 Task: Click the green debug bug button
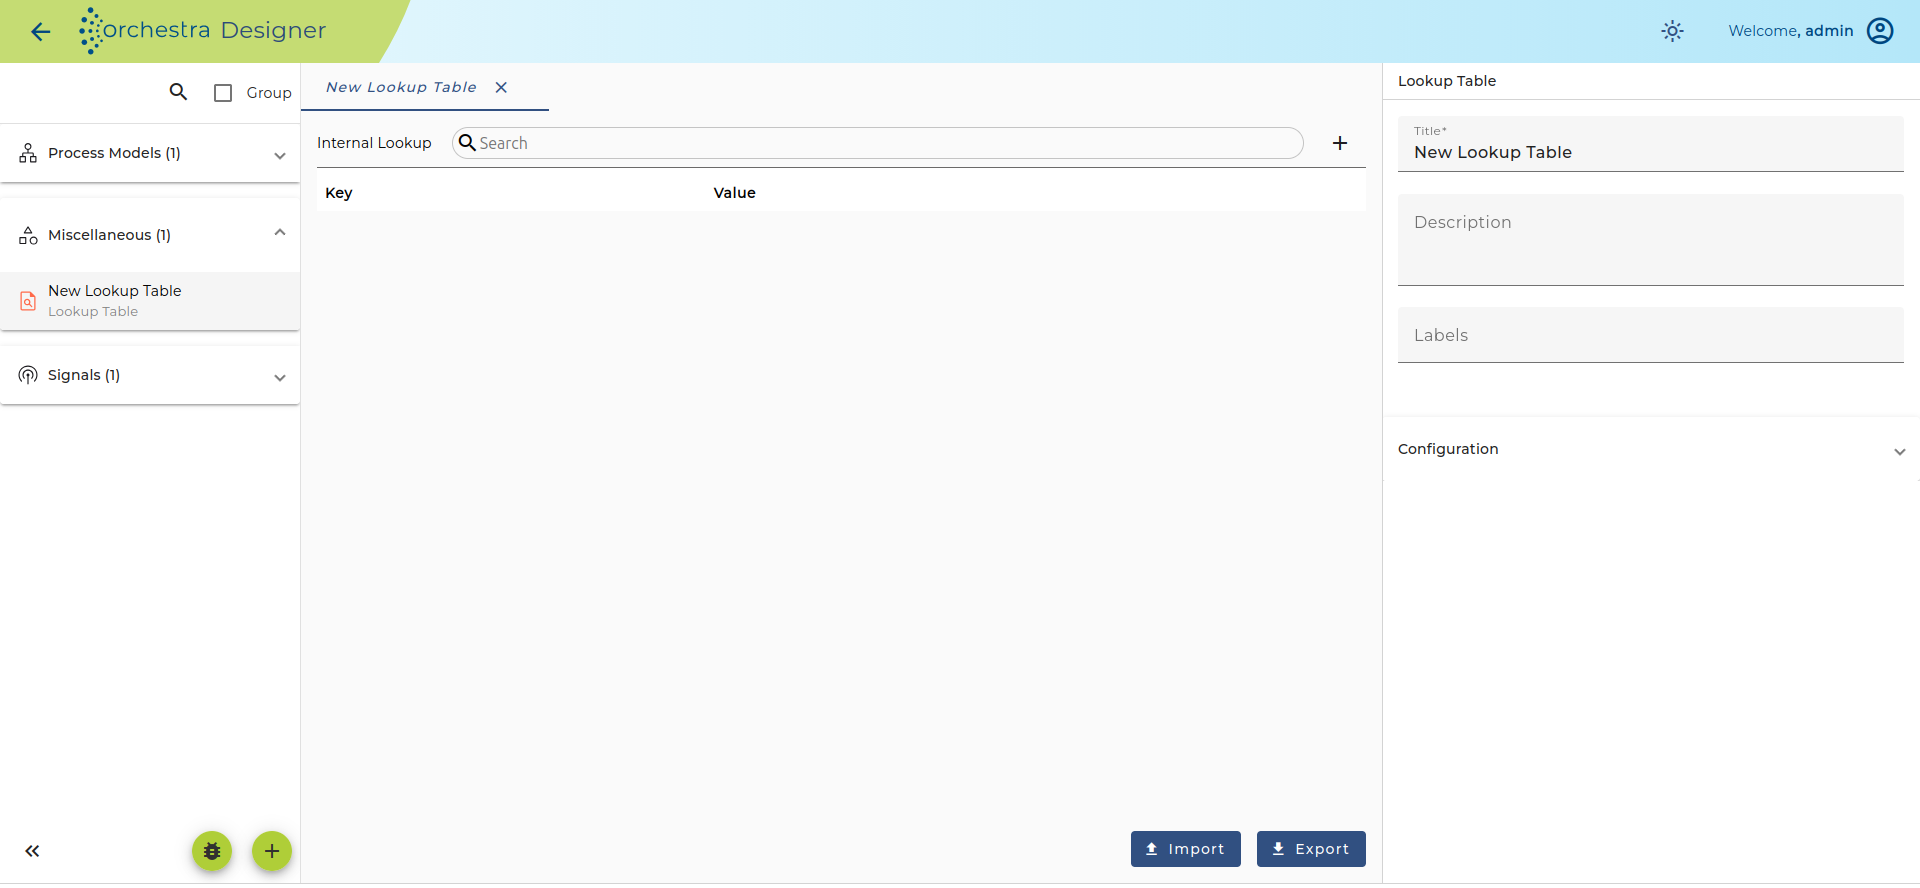[x=212, y=851]
